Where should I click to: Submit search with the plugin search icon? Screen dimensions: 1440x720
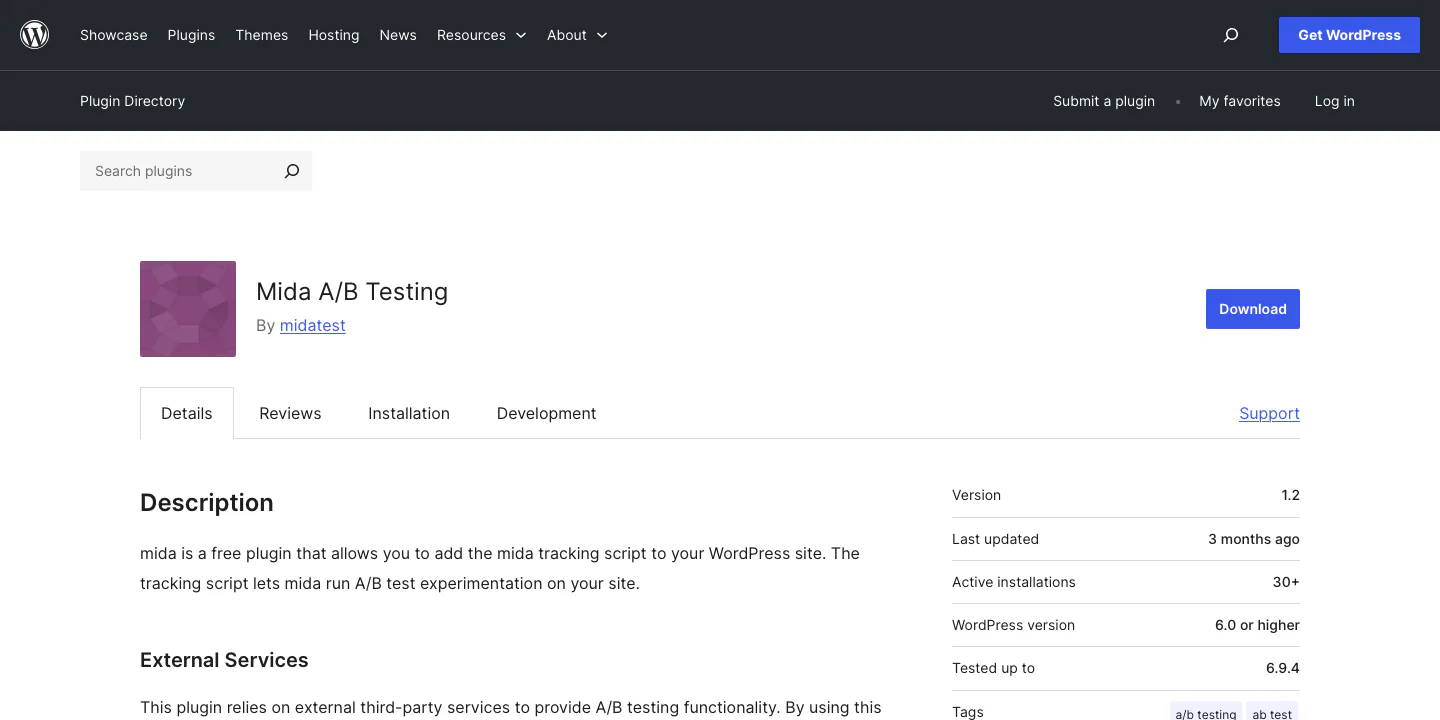coord(292,171)
